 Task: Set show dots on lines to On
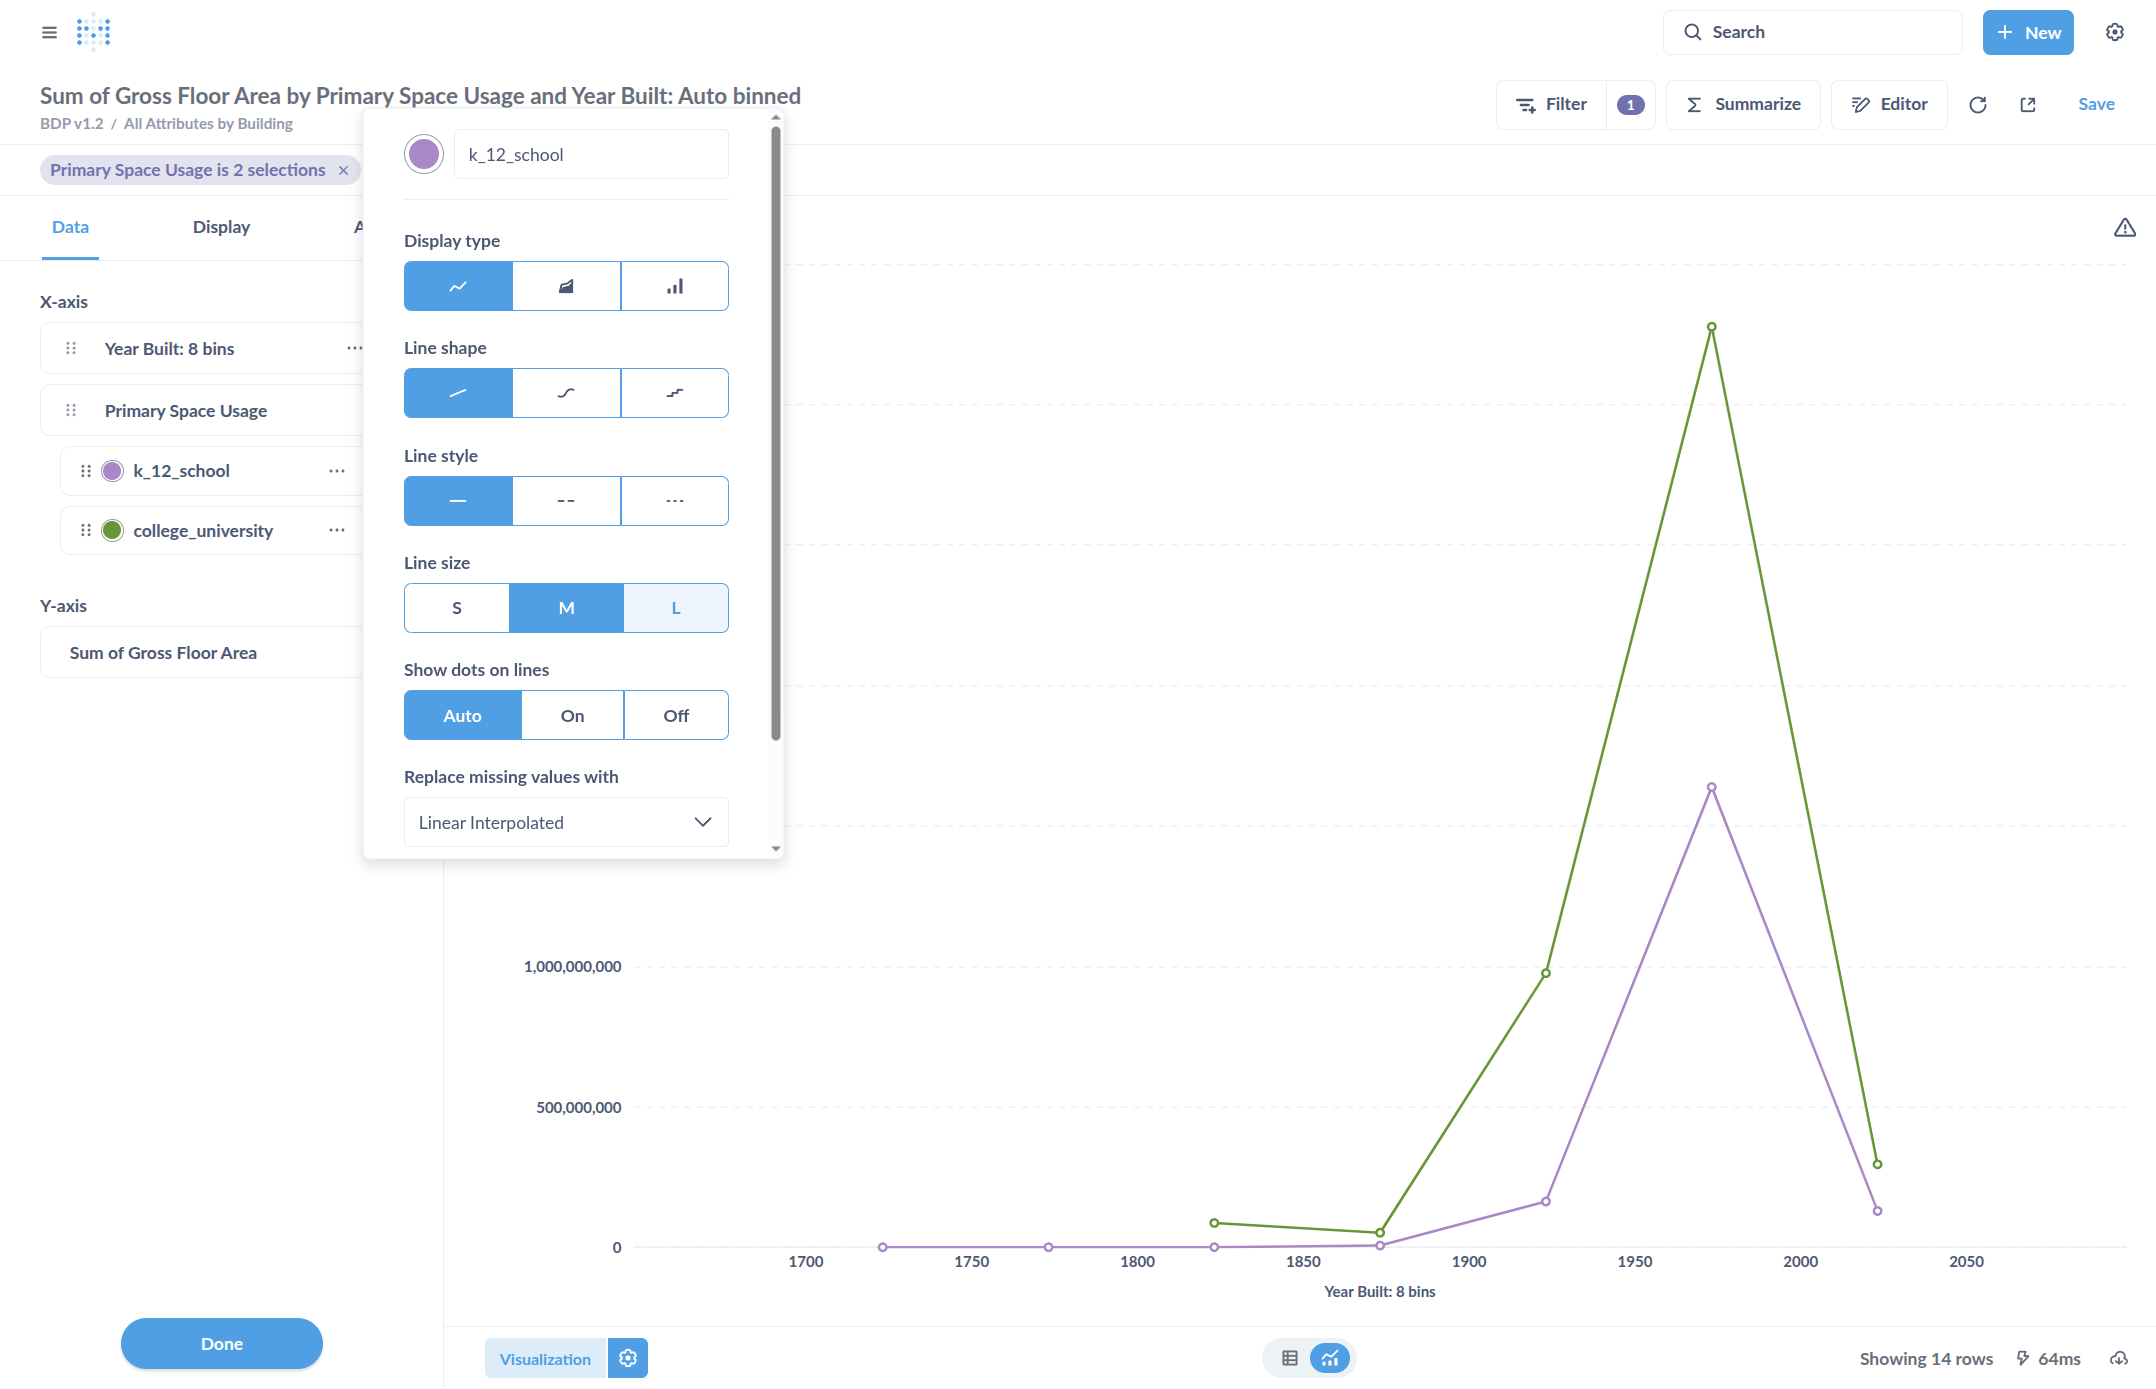tap(572, 716)
